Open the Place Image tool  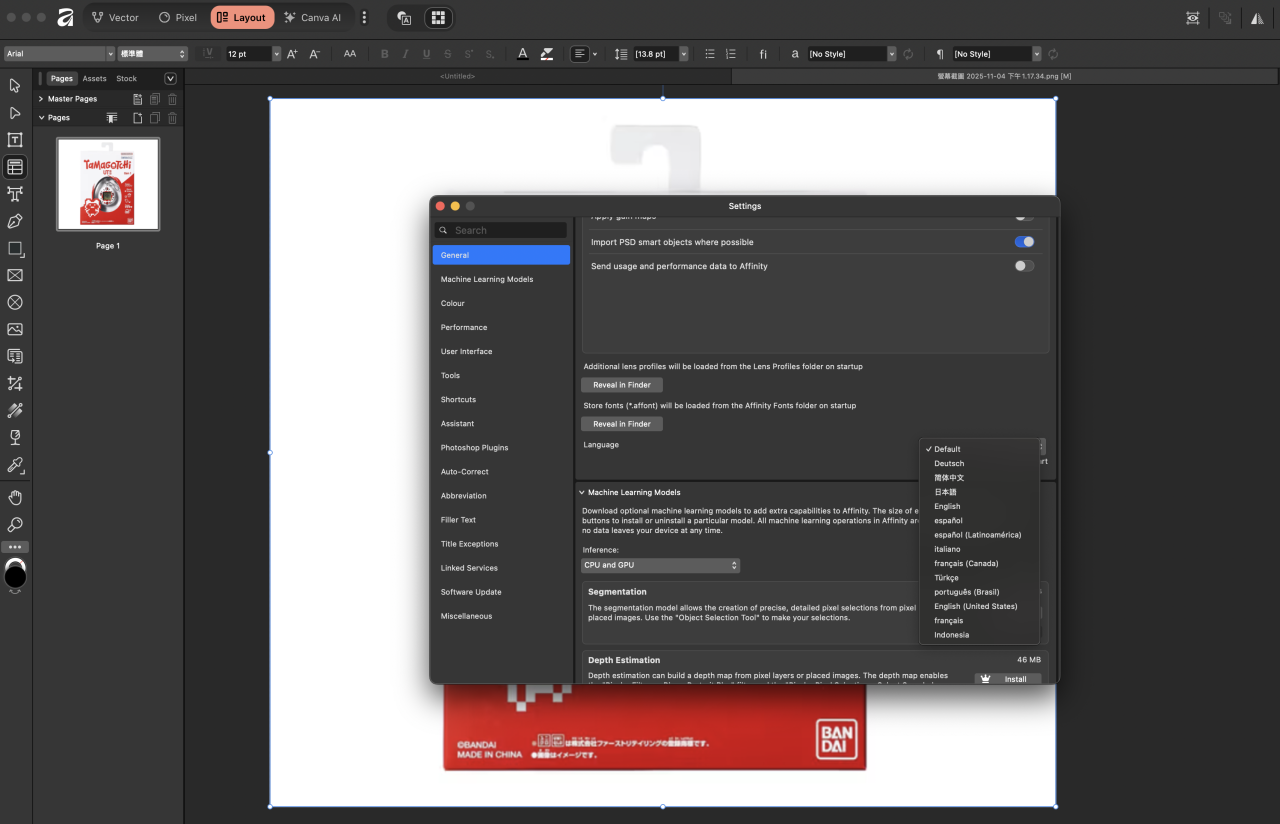tap(14, 329)
